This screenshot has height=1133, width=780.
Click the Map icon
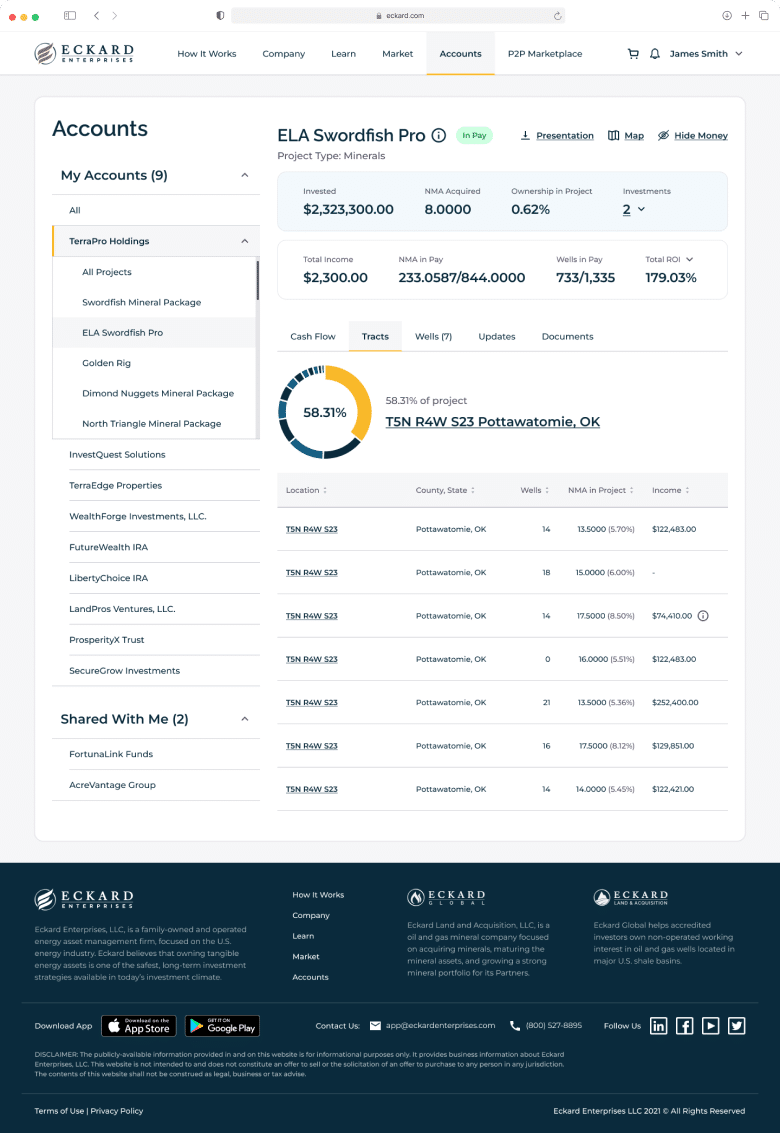pos(614,135)
